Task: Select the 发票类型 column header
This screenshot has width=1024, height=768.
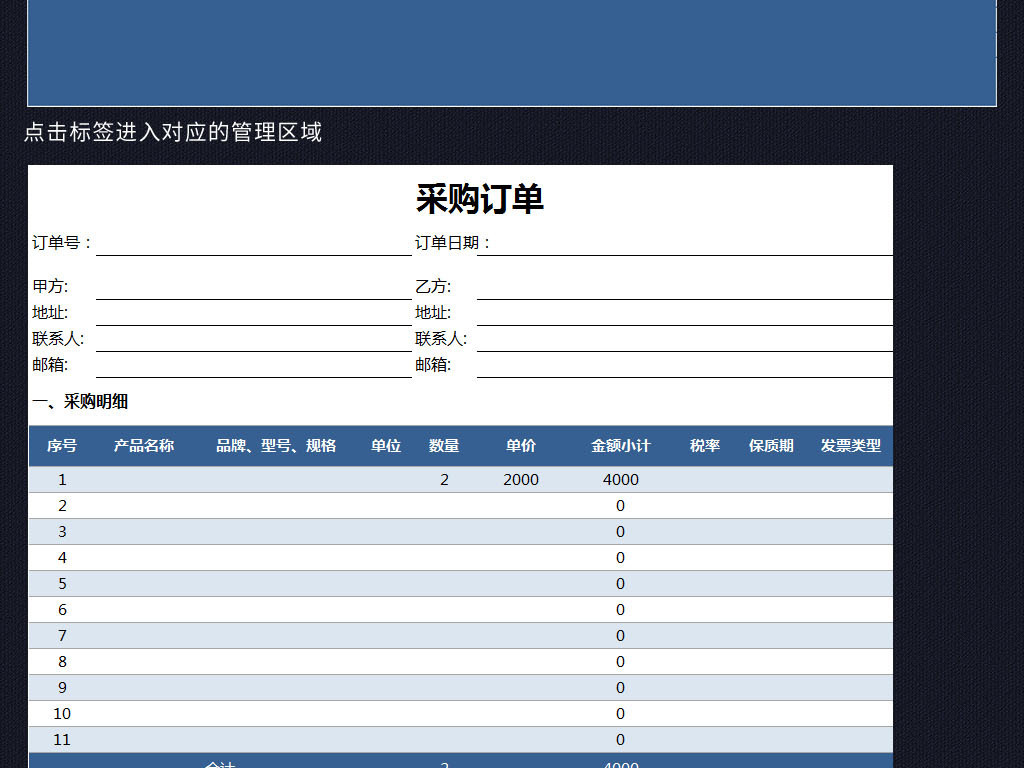Action: (851, 446)
